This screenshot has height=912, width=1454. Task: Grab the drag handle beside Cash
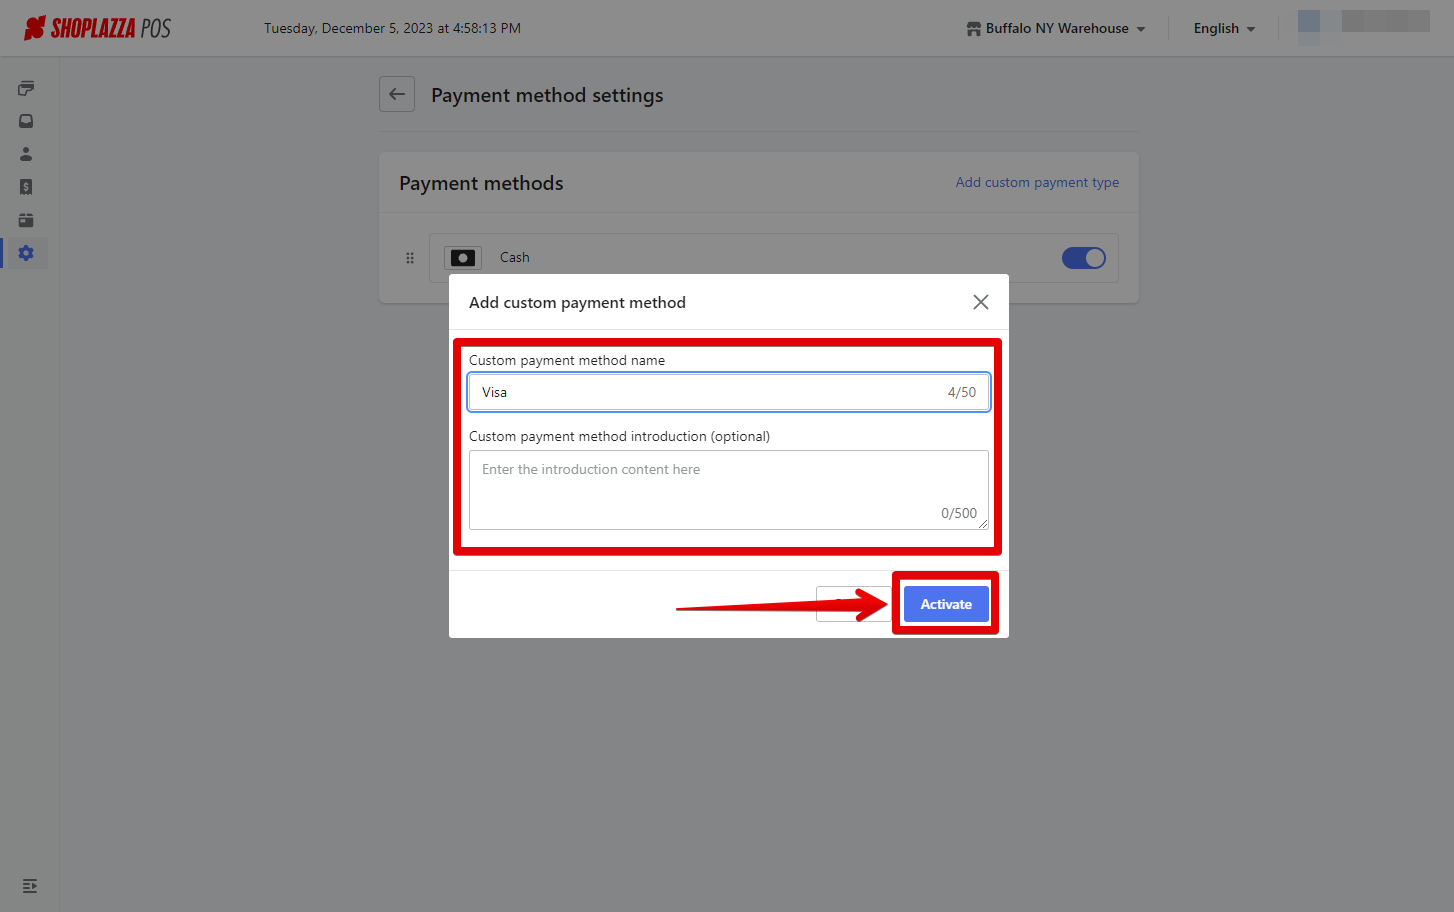coord(410,258)
